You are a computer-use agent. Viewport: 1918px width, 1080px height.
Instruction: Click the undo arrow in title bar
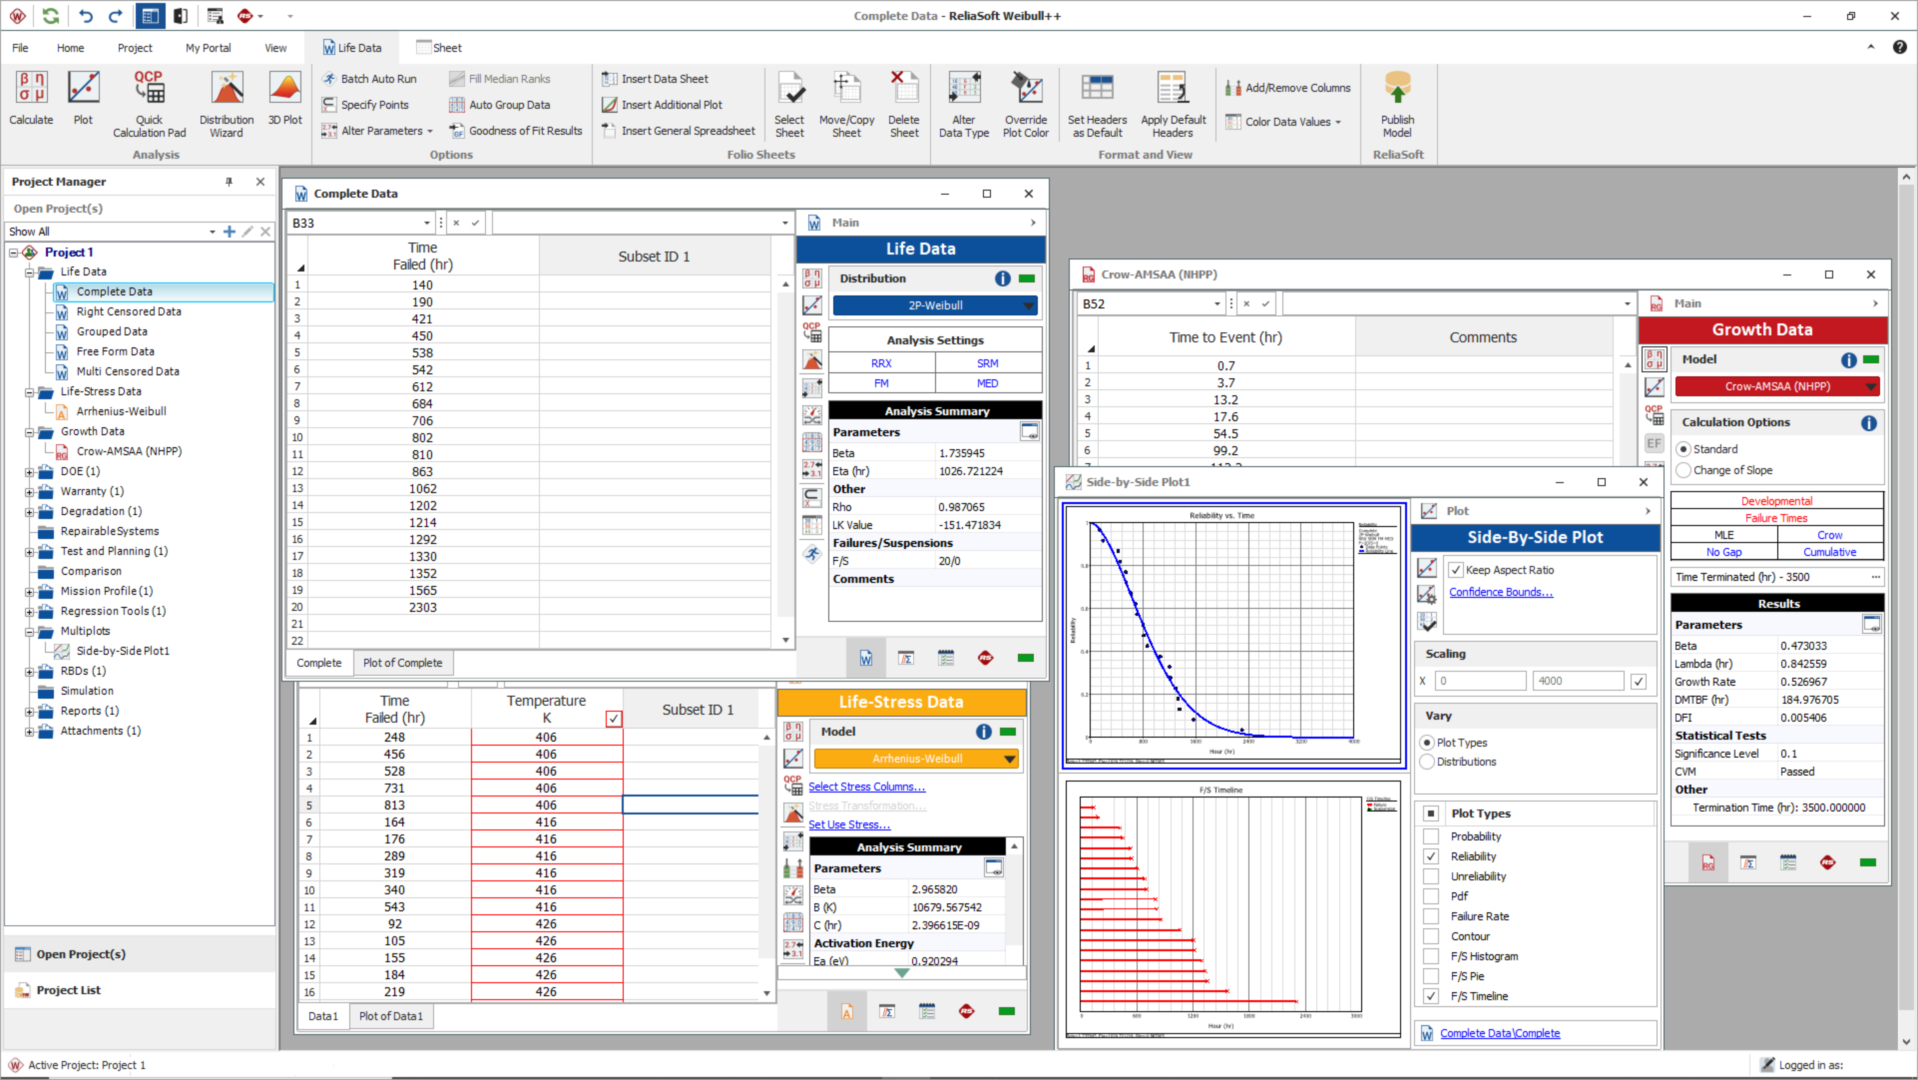tap(85, 16)
